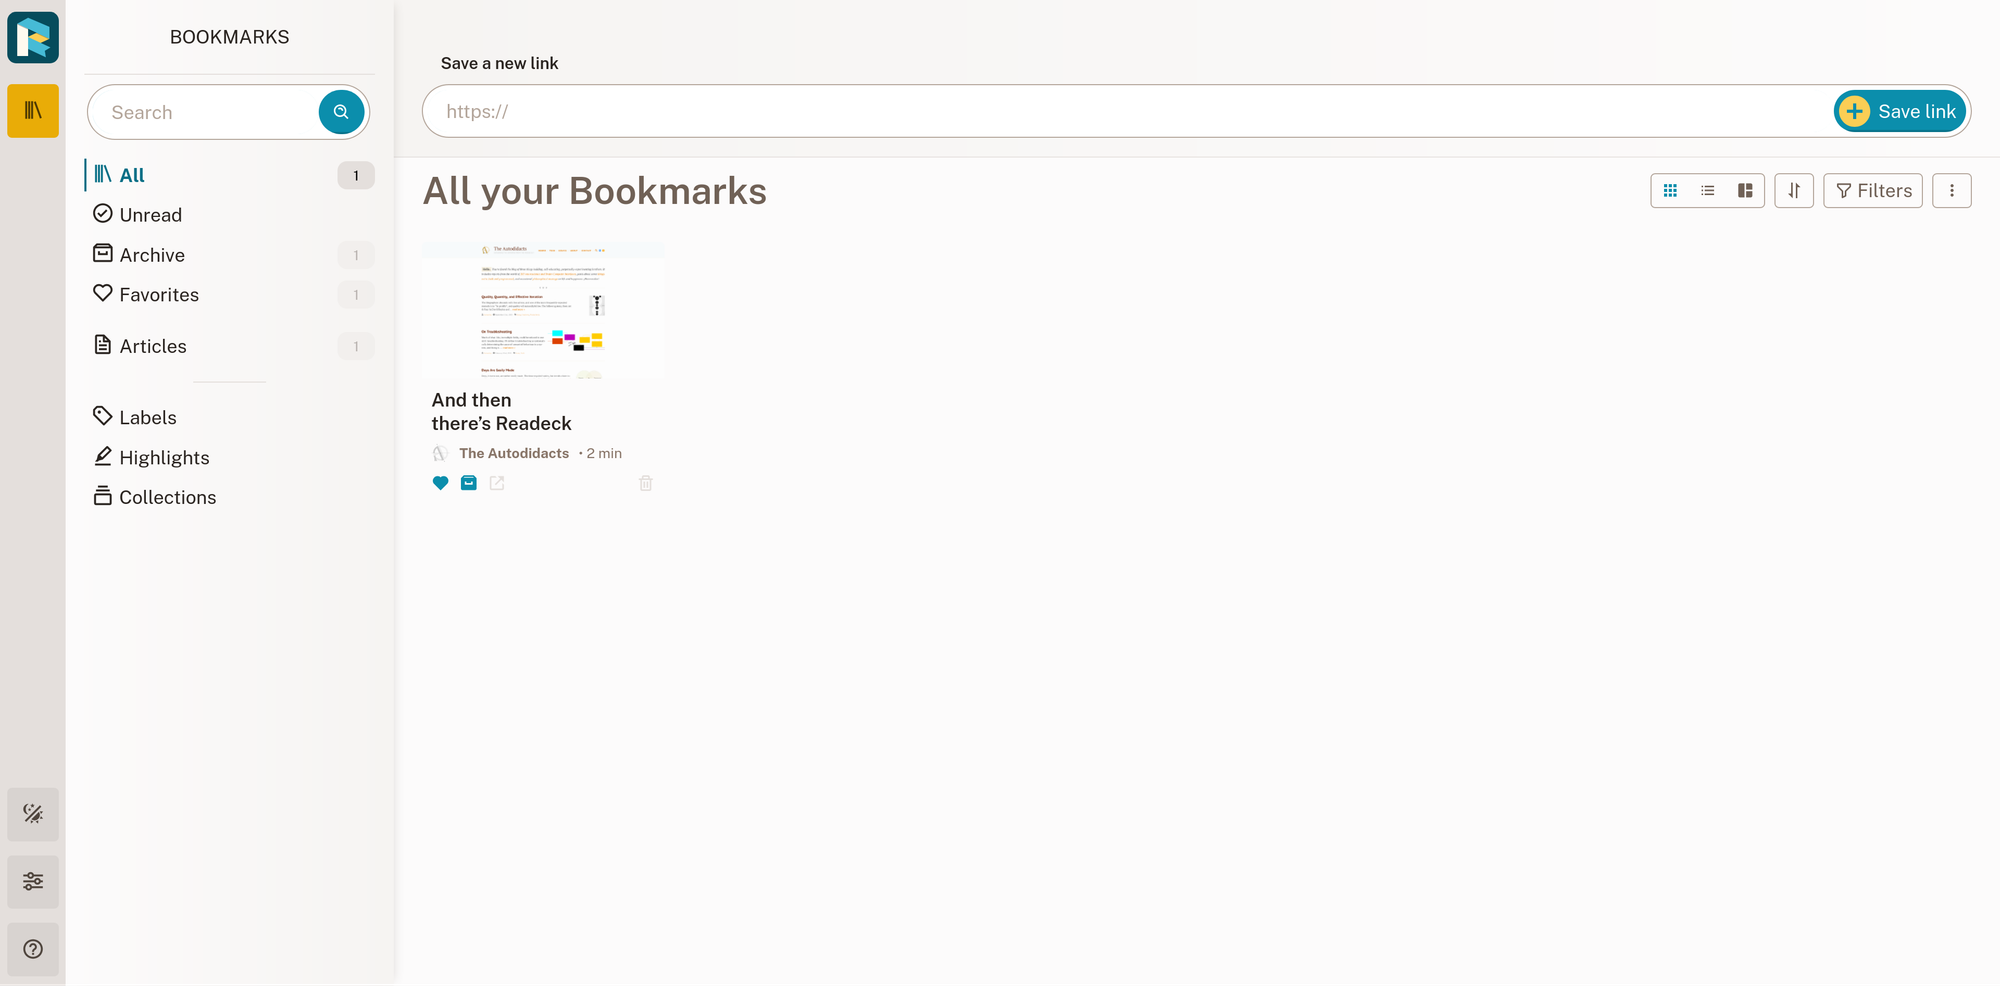Screen dimensions: 2000x986
Task: Open the three-dot options menu
Action: click(1952, 190)
